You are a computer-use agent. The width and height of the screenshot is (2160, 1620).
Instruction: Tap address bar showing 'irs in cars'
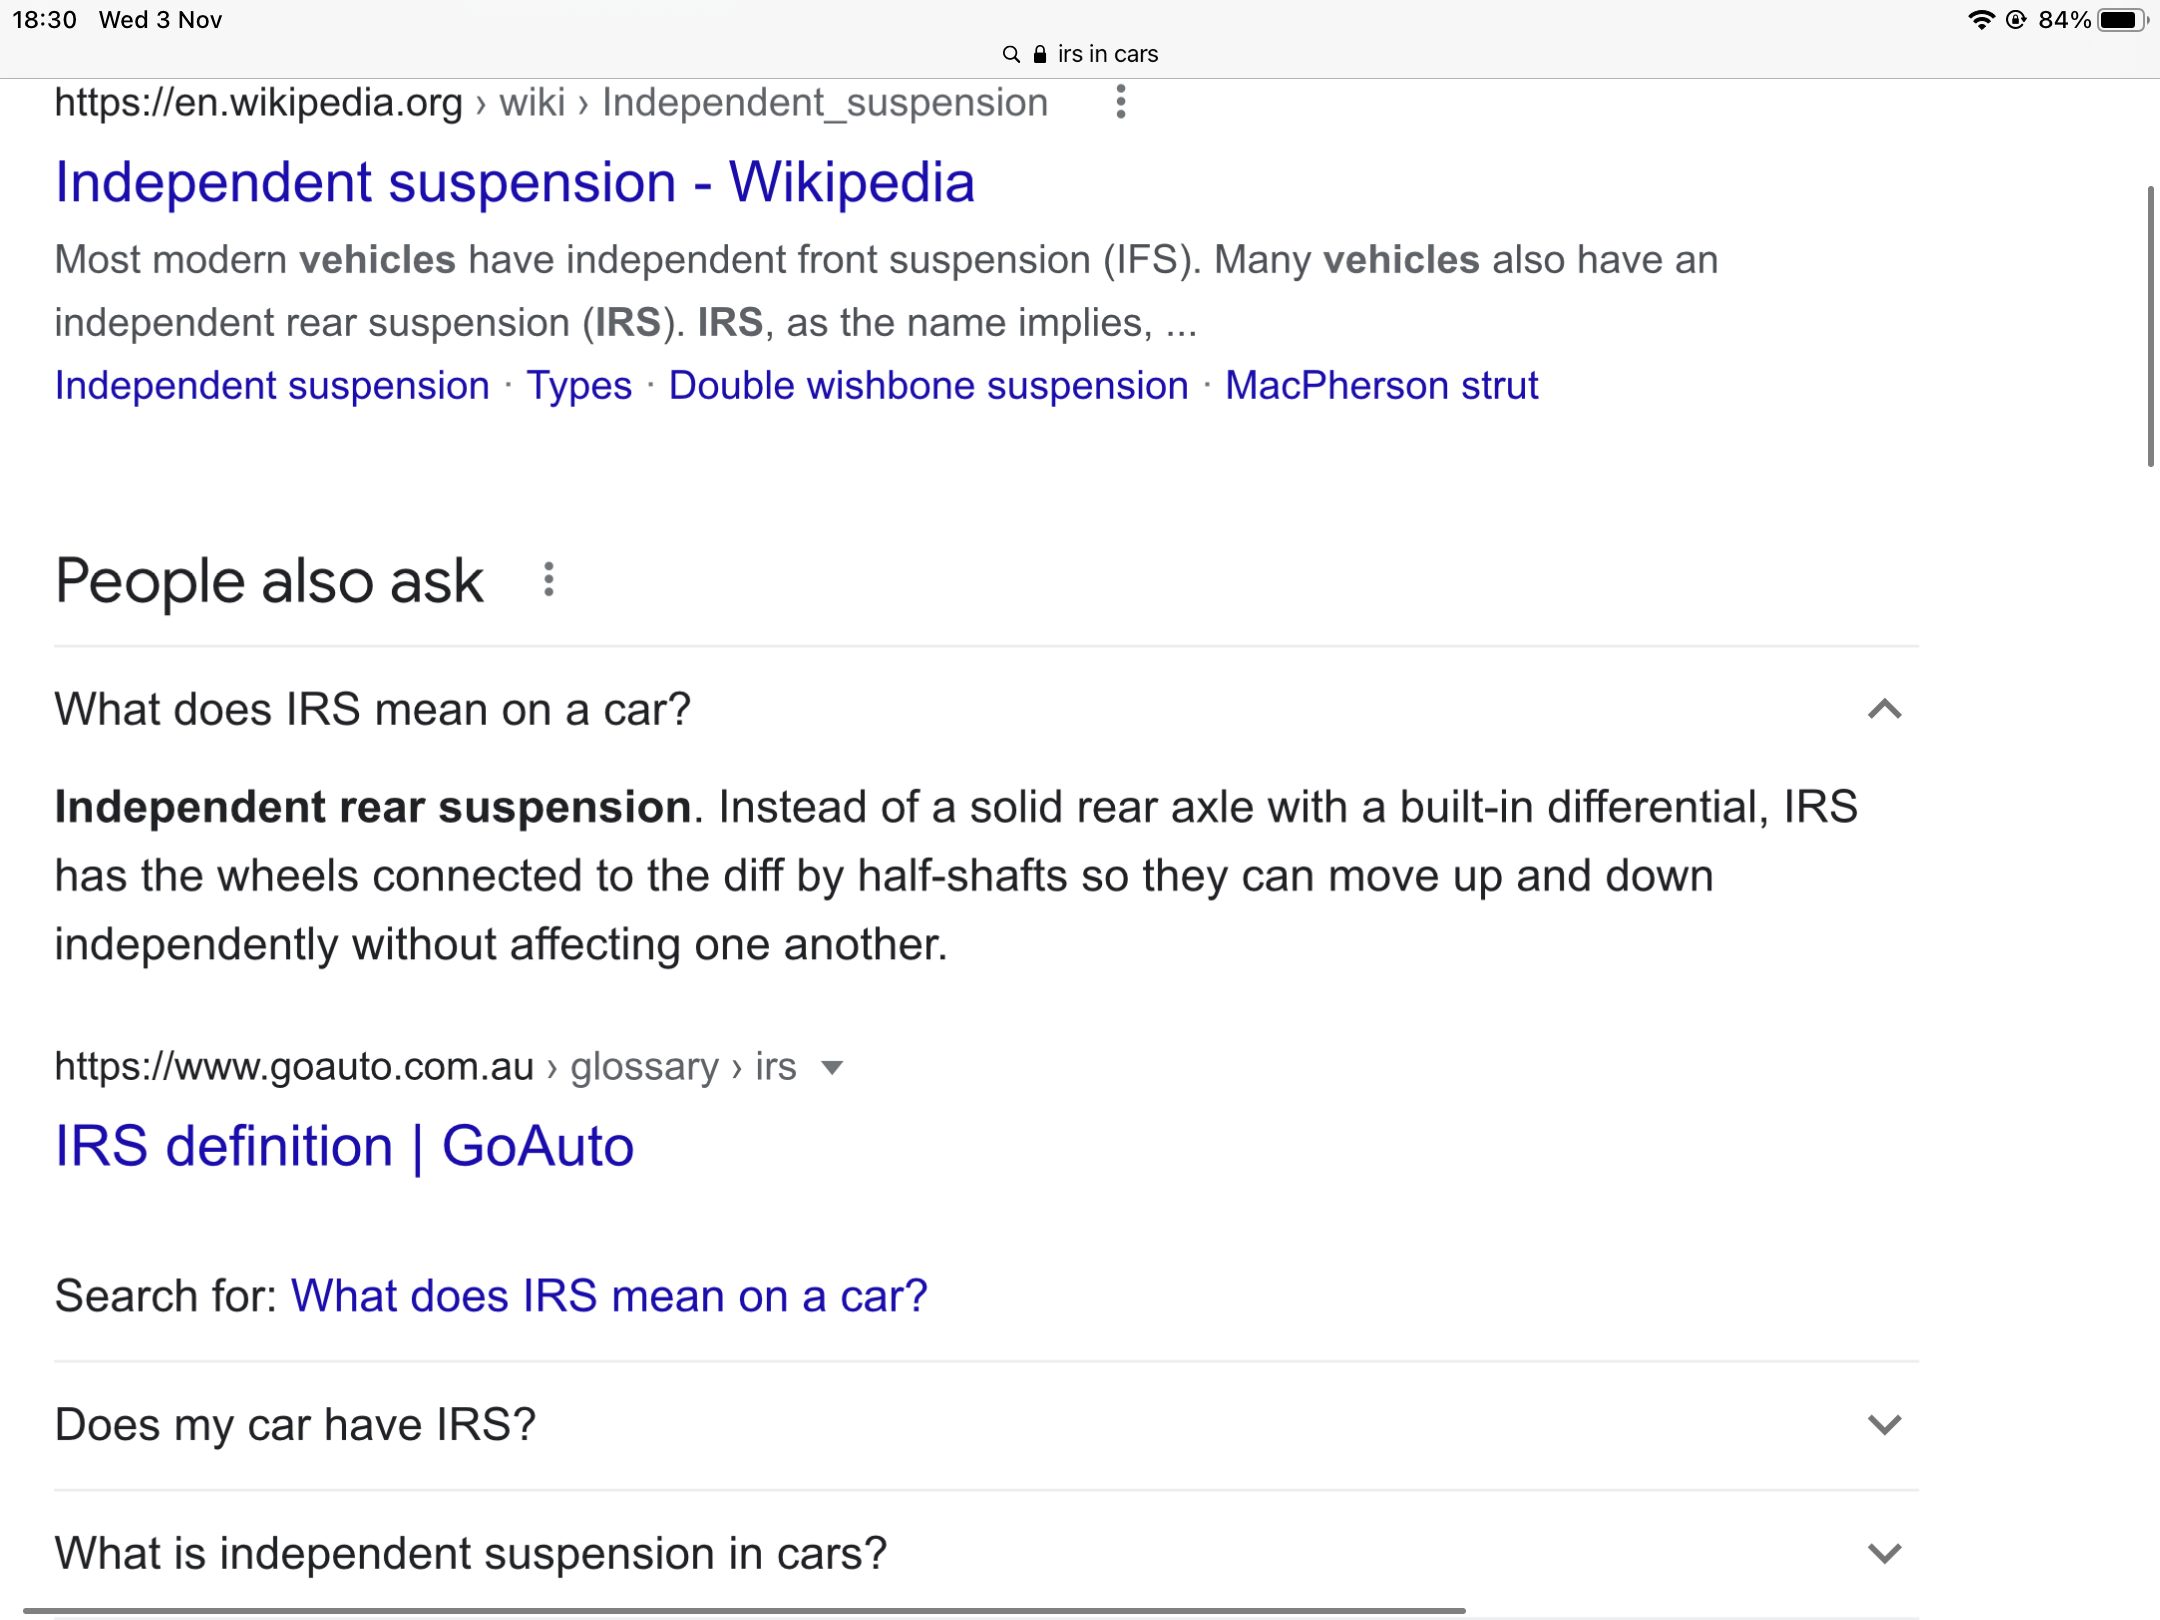(1080, 54)
